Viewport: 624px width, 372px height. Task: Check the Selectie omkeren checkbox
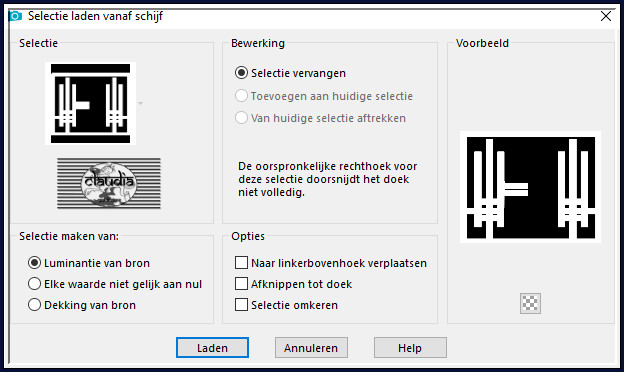click(241, 305)
